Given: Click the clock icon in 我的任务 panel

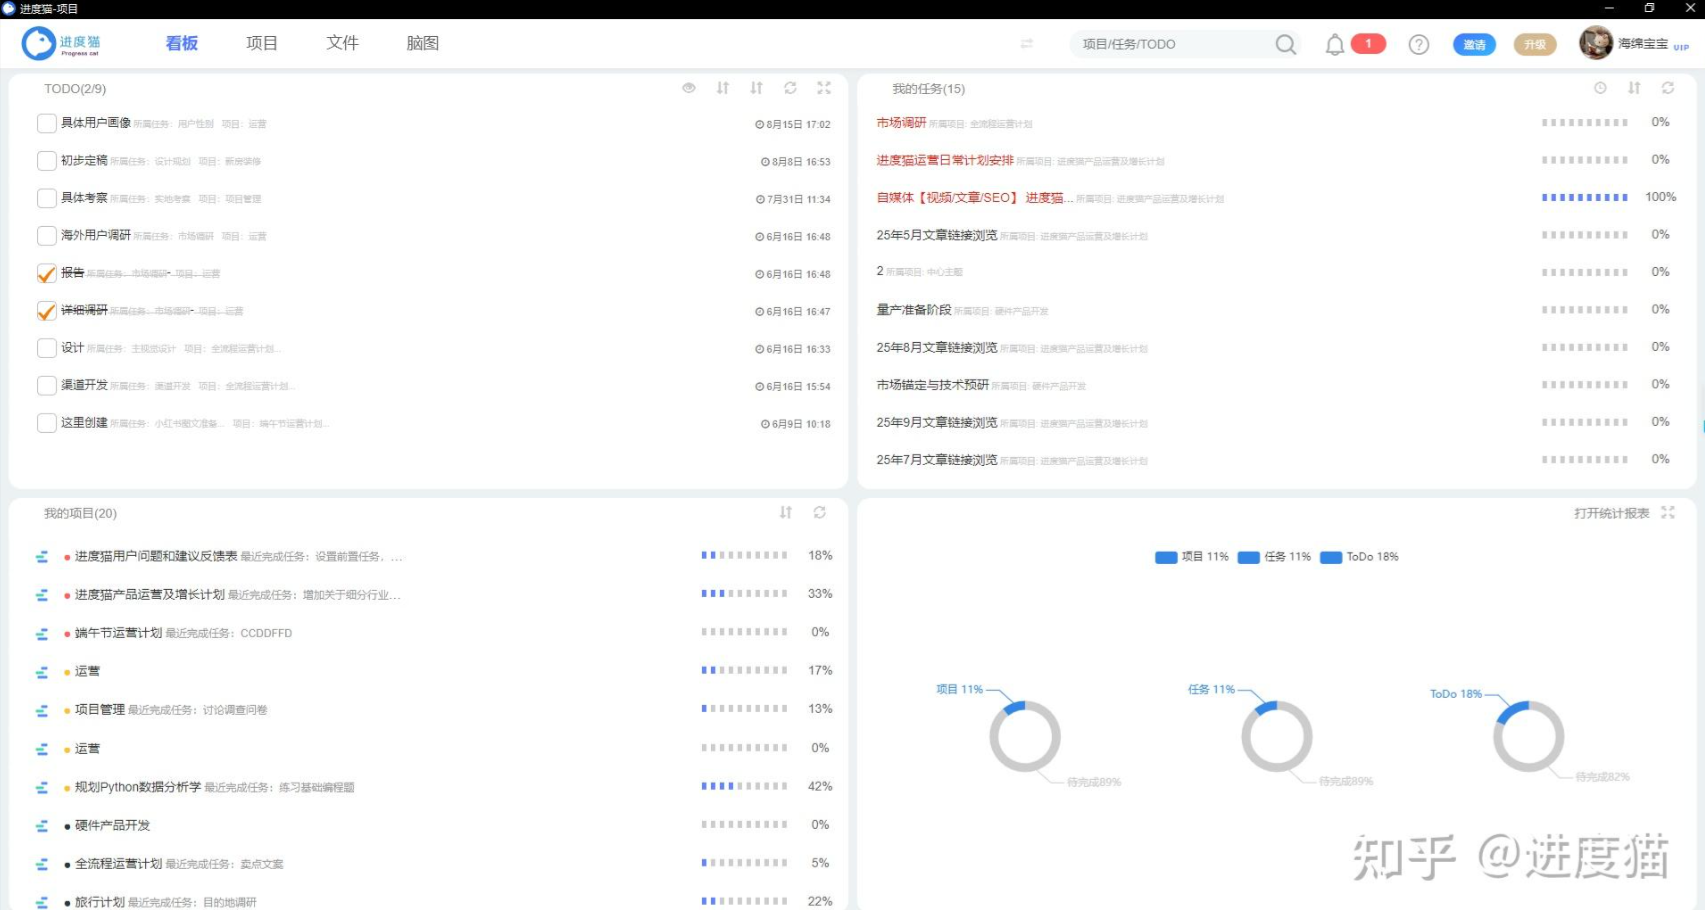Looking at the screenshot, I should (1600, 88).
